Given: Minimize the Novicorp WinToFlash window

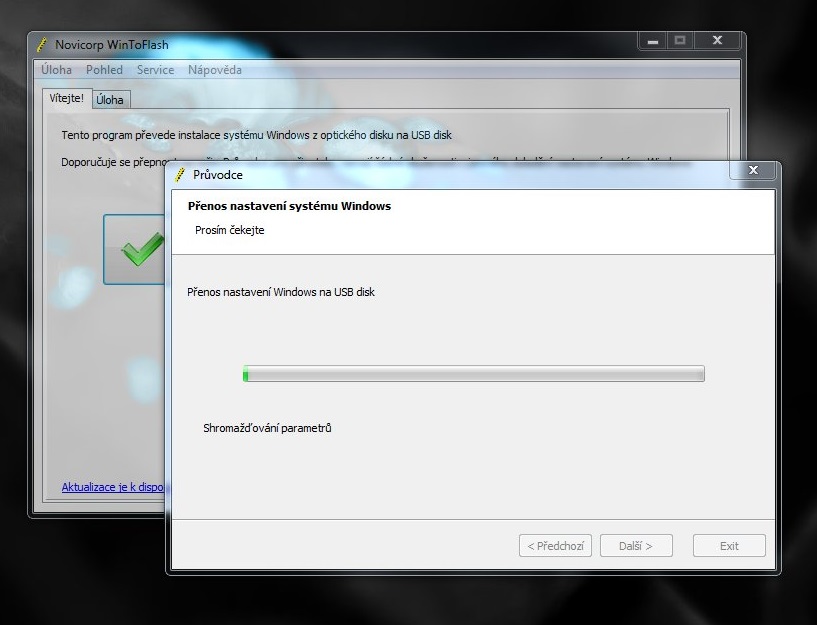Looking at the screenshot, I should tap(653, 41).
